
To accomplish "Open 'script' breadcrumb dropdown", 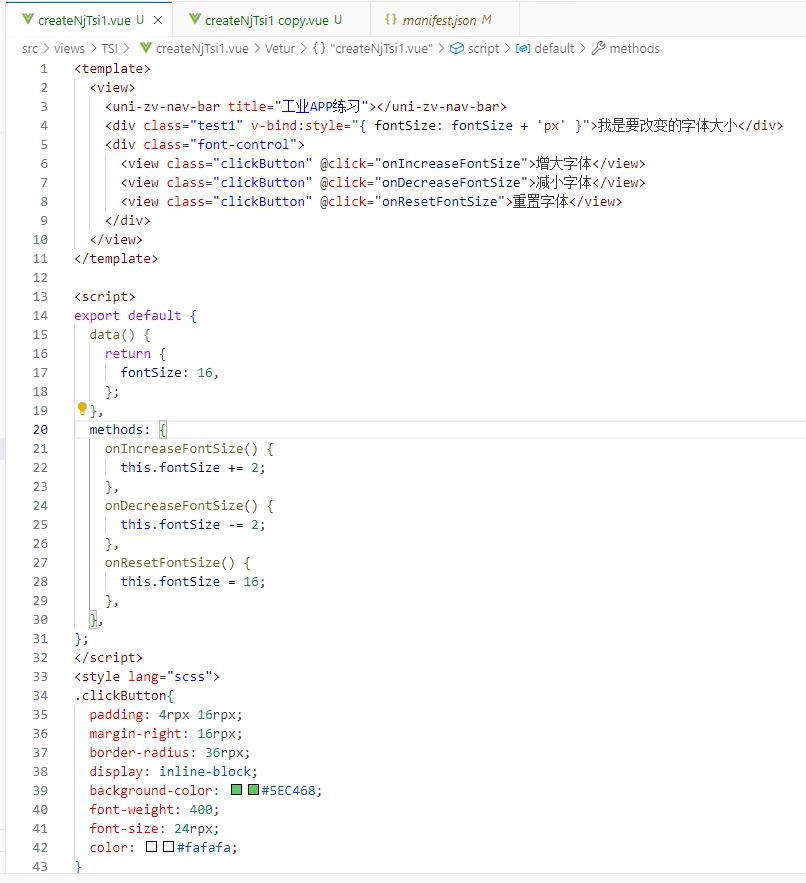I will coord(483,48).
